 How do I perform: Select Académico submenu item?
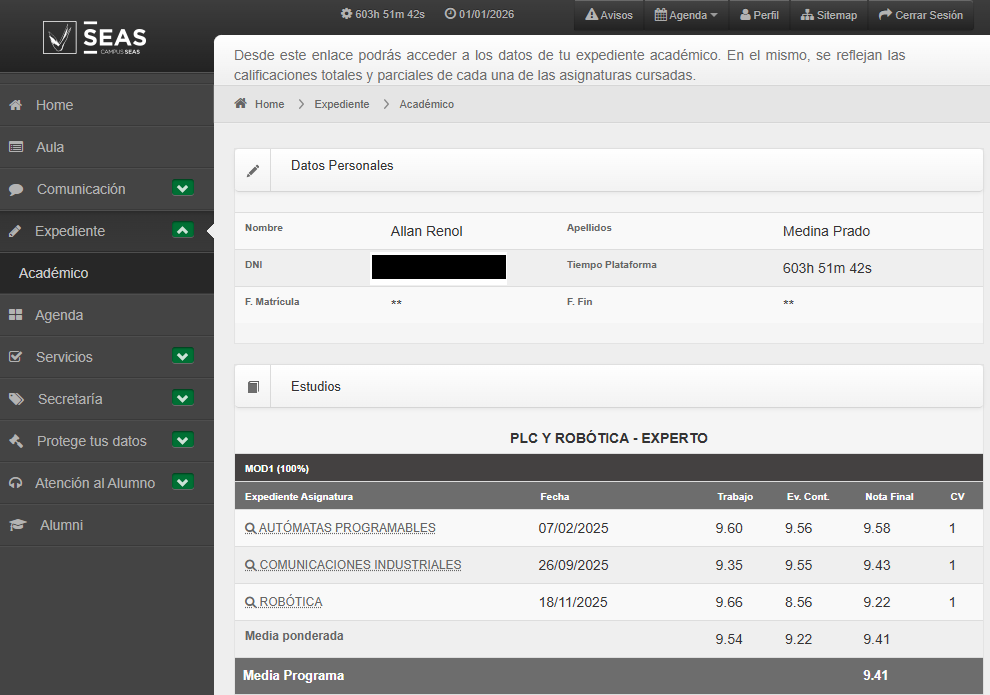[x=54, y=273]
